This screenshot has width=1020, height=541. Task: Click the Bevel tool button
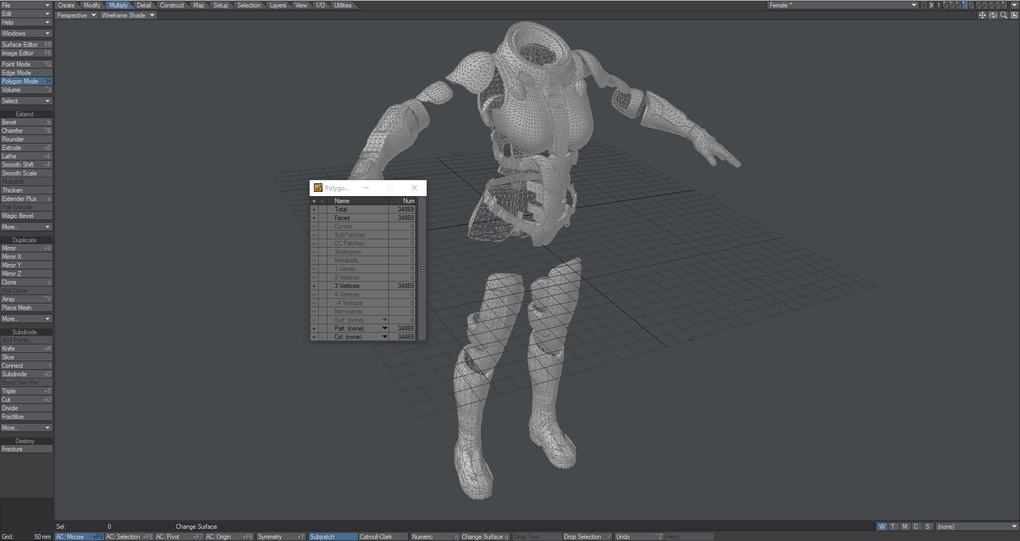(25, 122)
